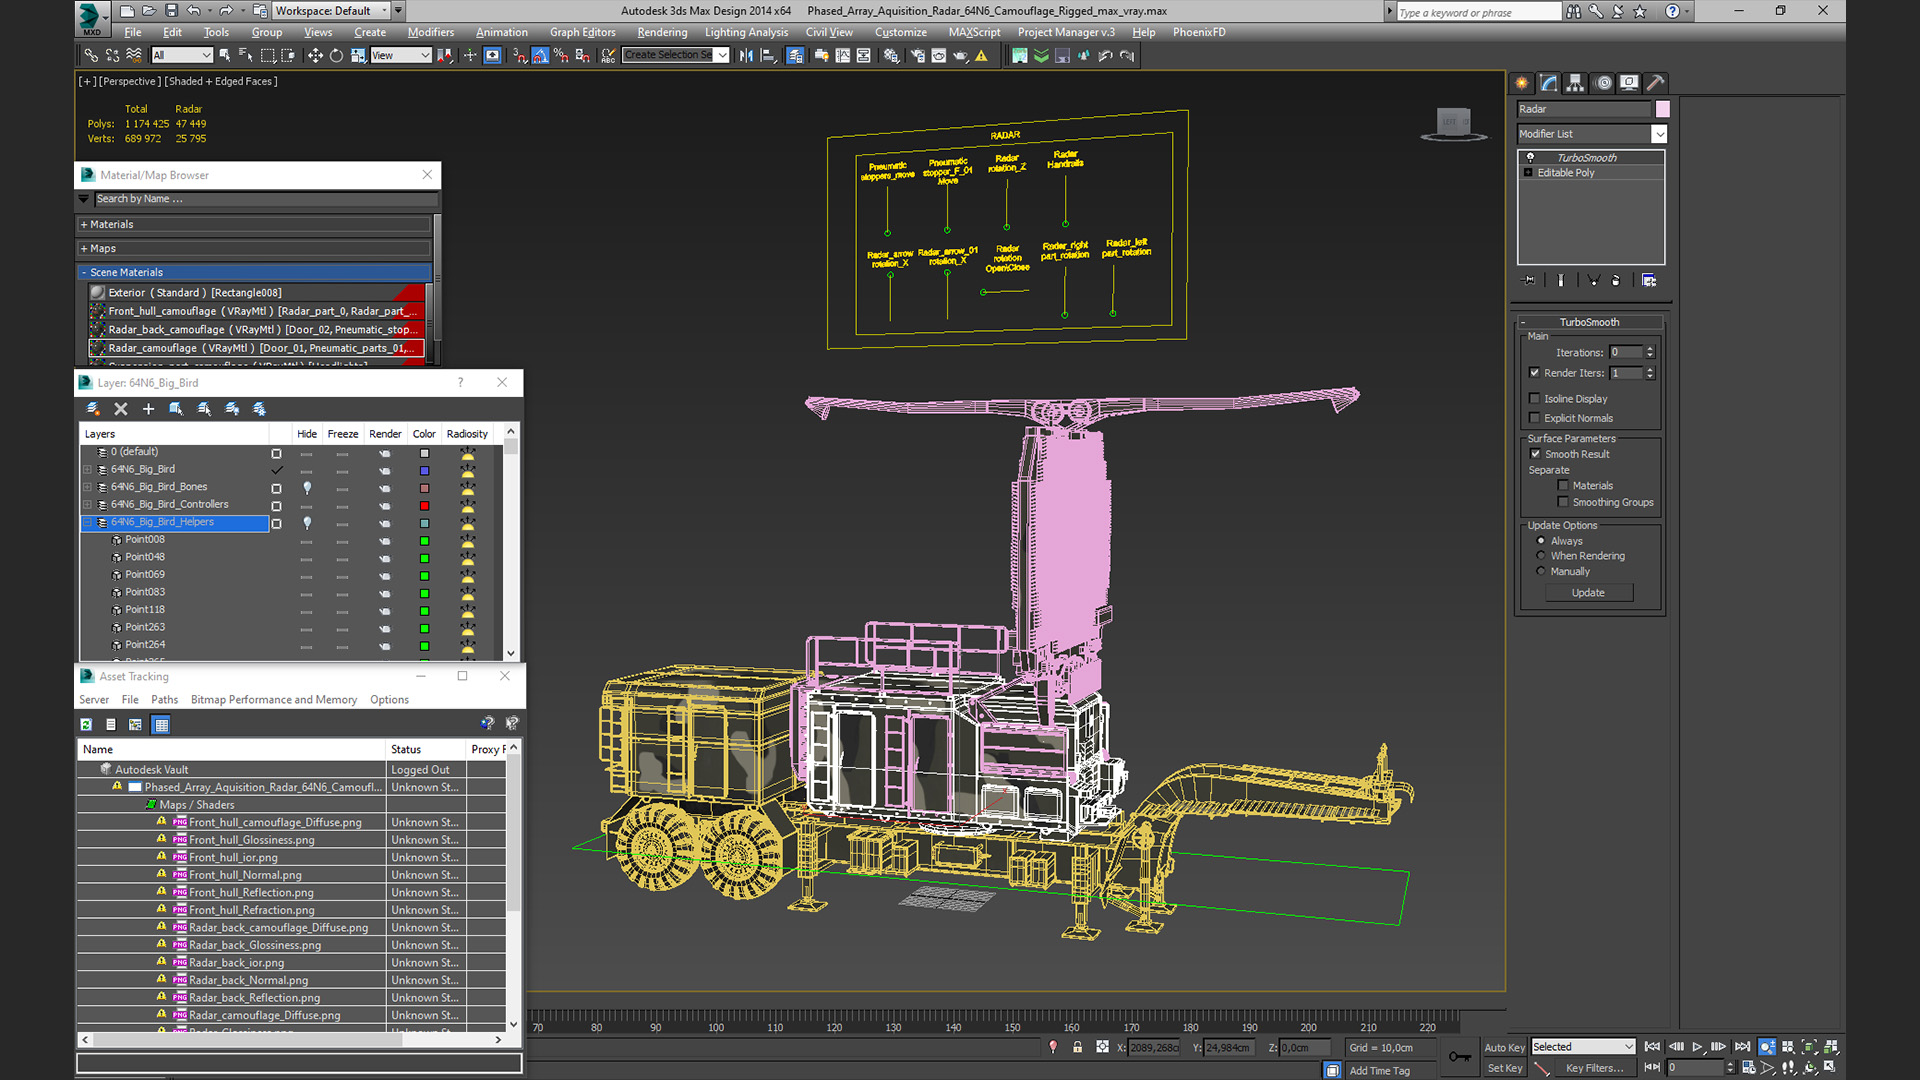Select the When Rendering radio button
Image resolution: width=1920 pixels, height=1080 pixels.
tap(1541, 556)
